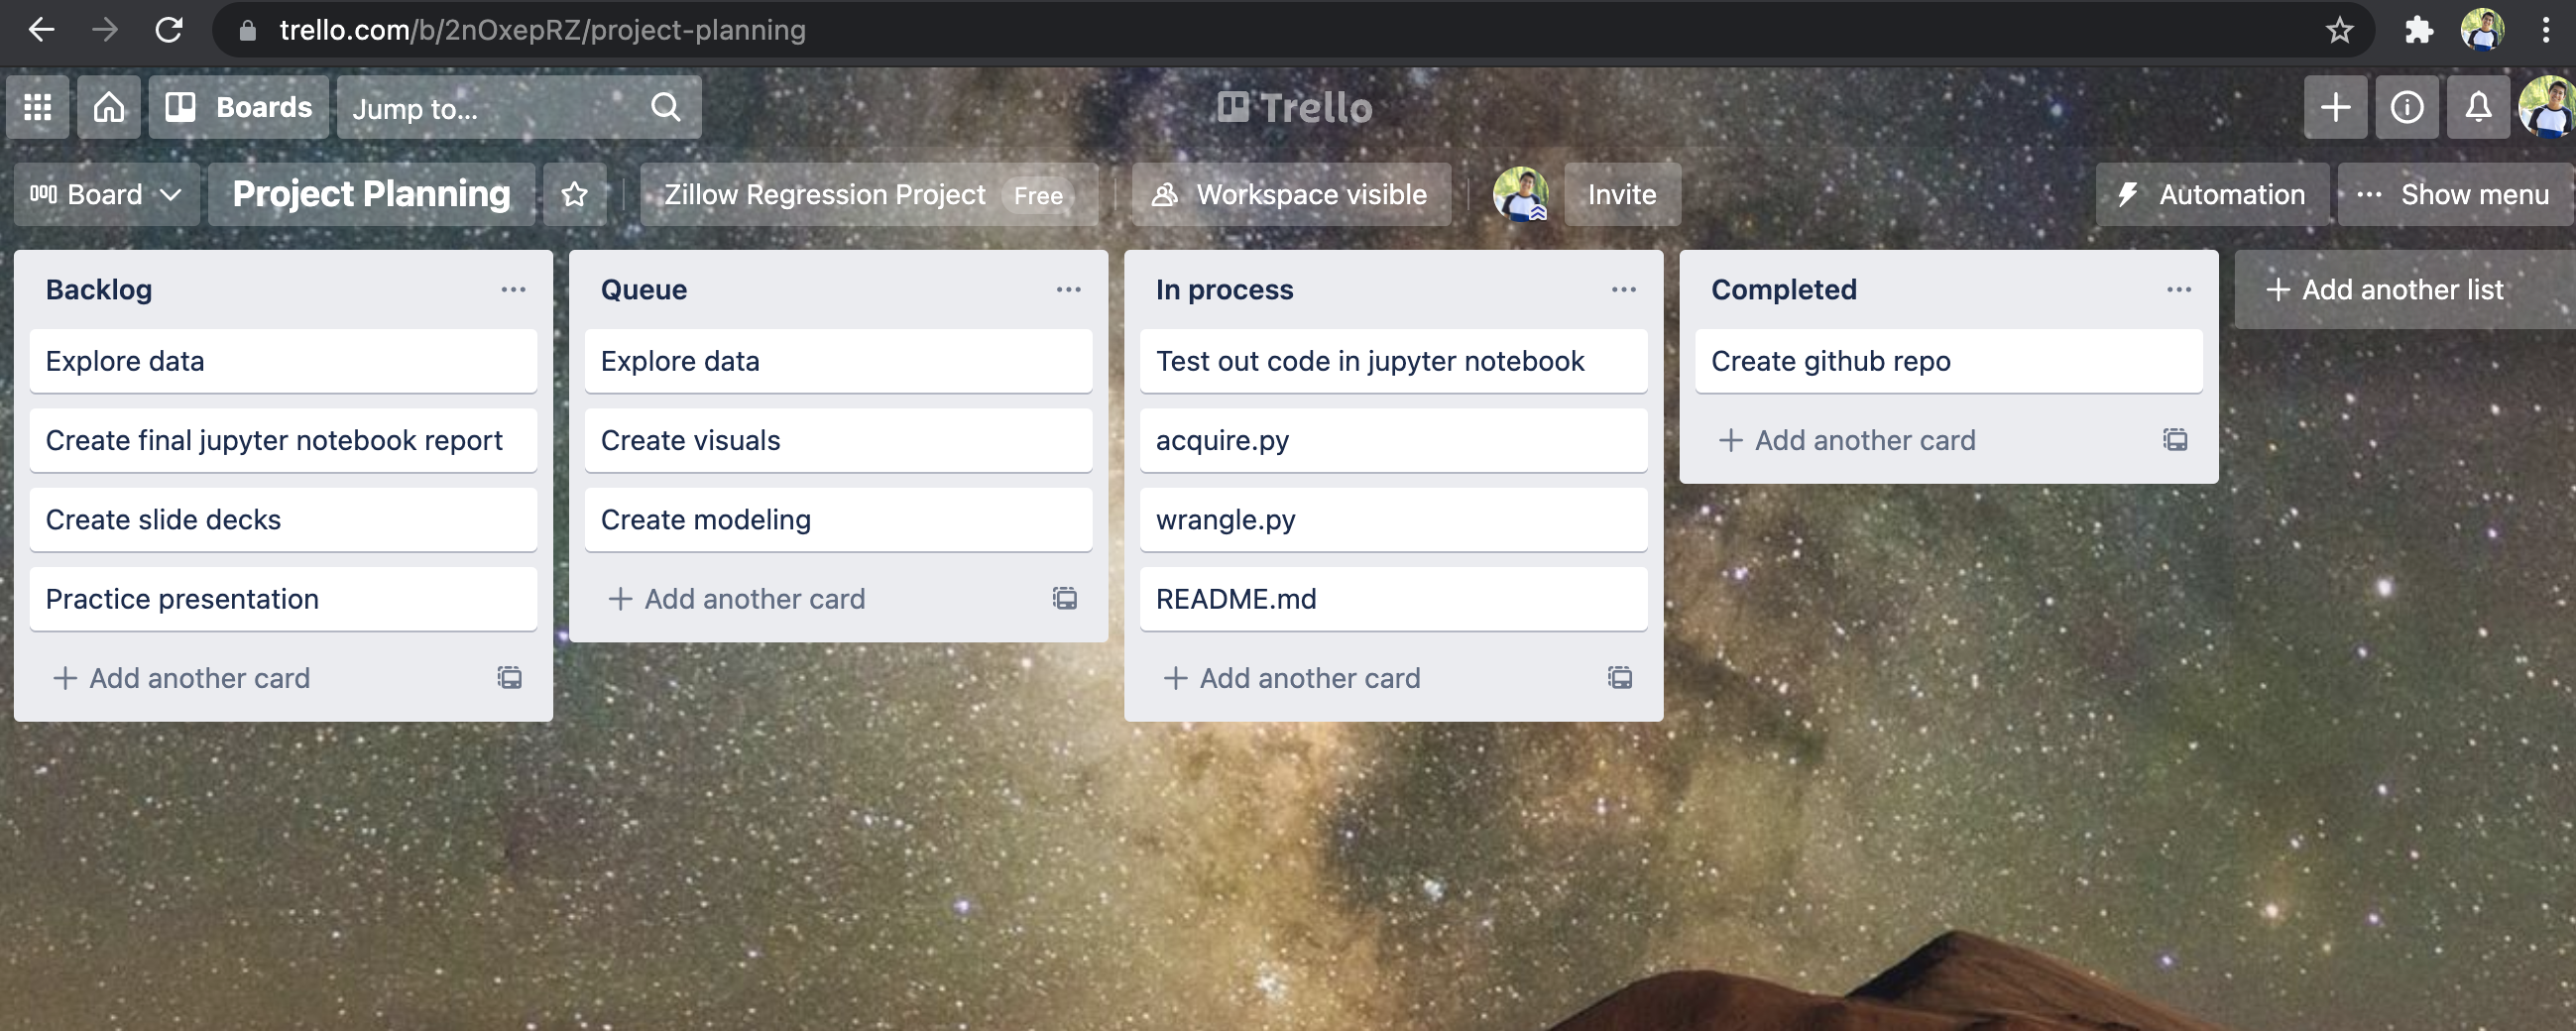Click Add another list

[x=2403, y=289]
